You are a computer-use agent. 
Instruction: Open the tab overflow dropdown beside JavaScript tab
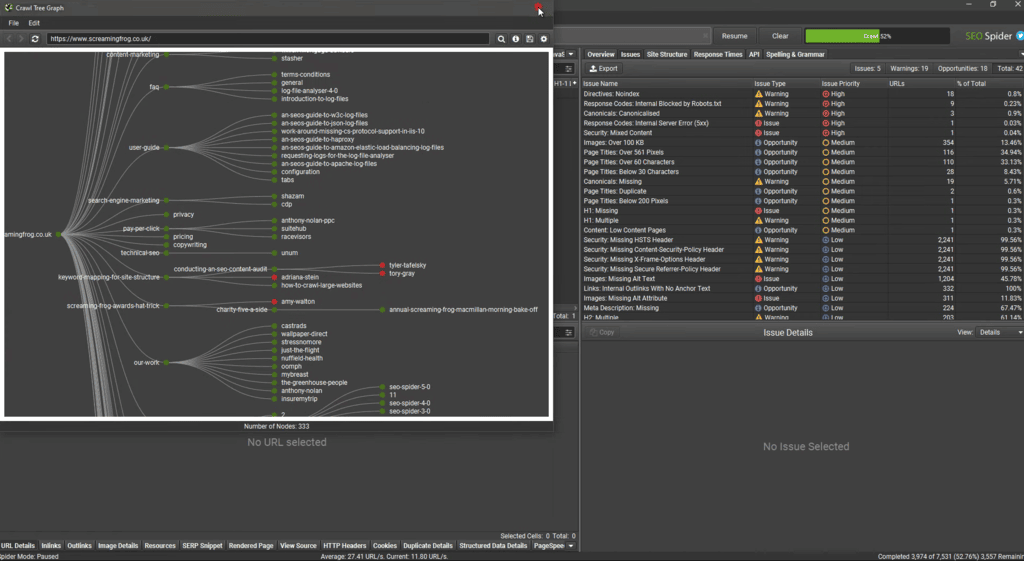[570, 54]
